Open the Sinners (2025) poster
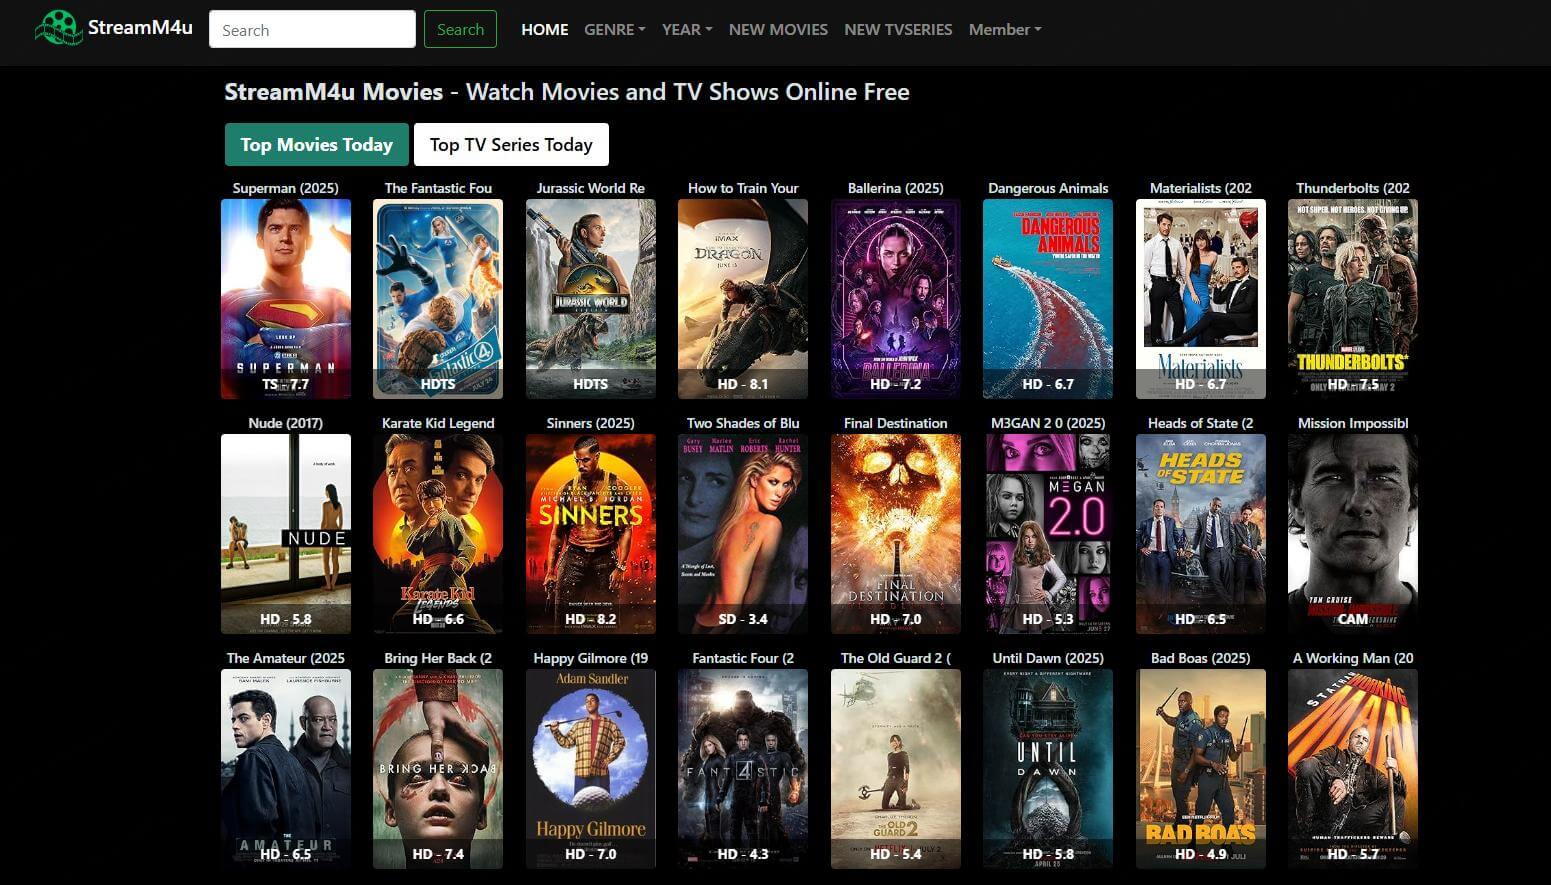 (590, 533)
